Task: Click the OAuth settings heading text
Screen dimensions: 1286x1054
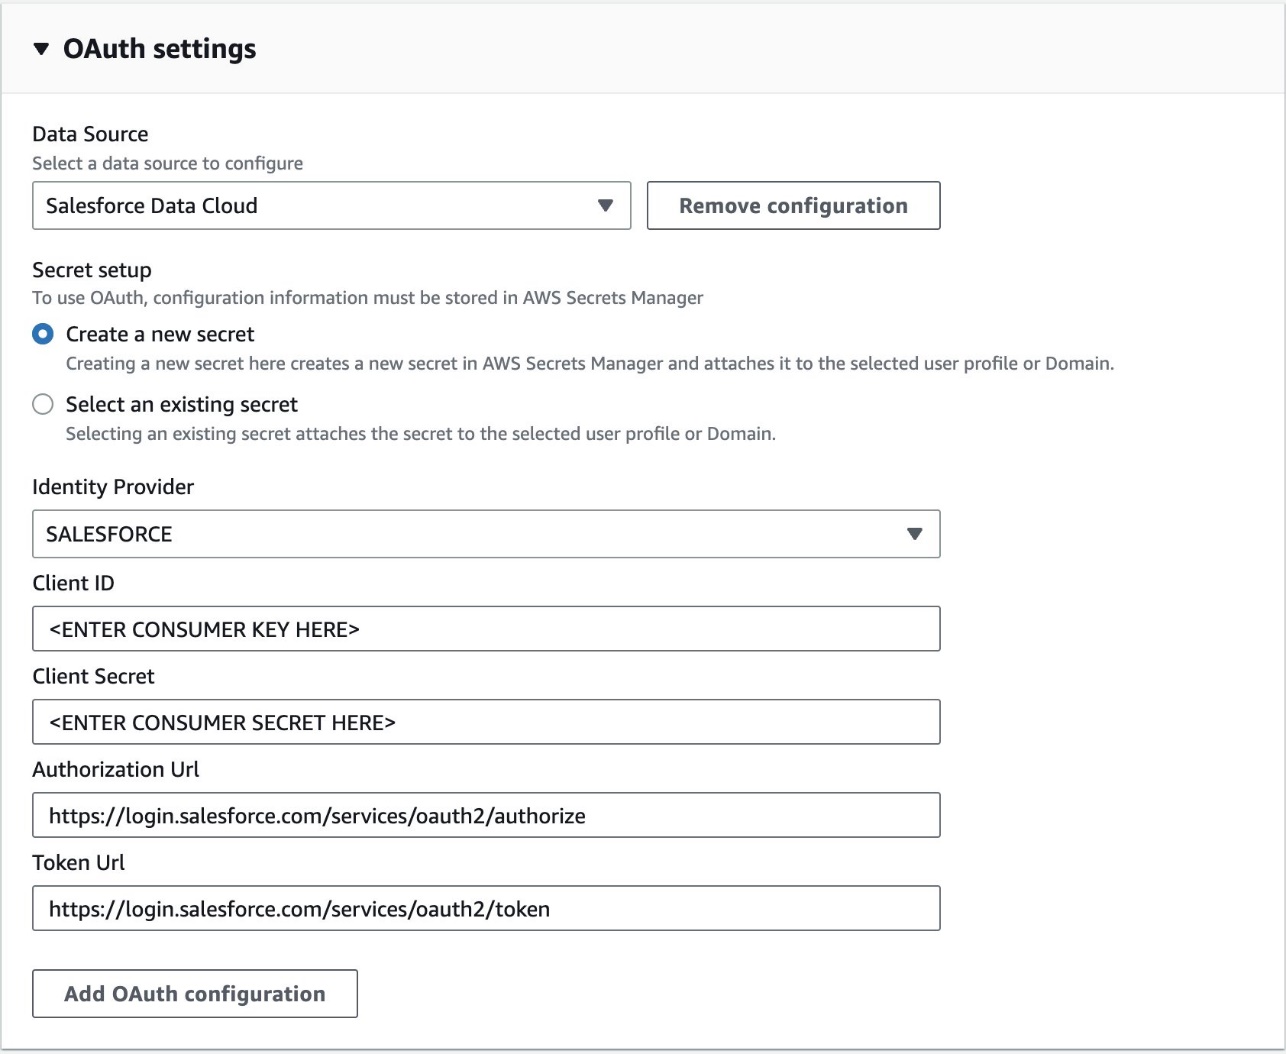Action: pyautogui.click(x=160, y=49)
